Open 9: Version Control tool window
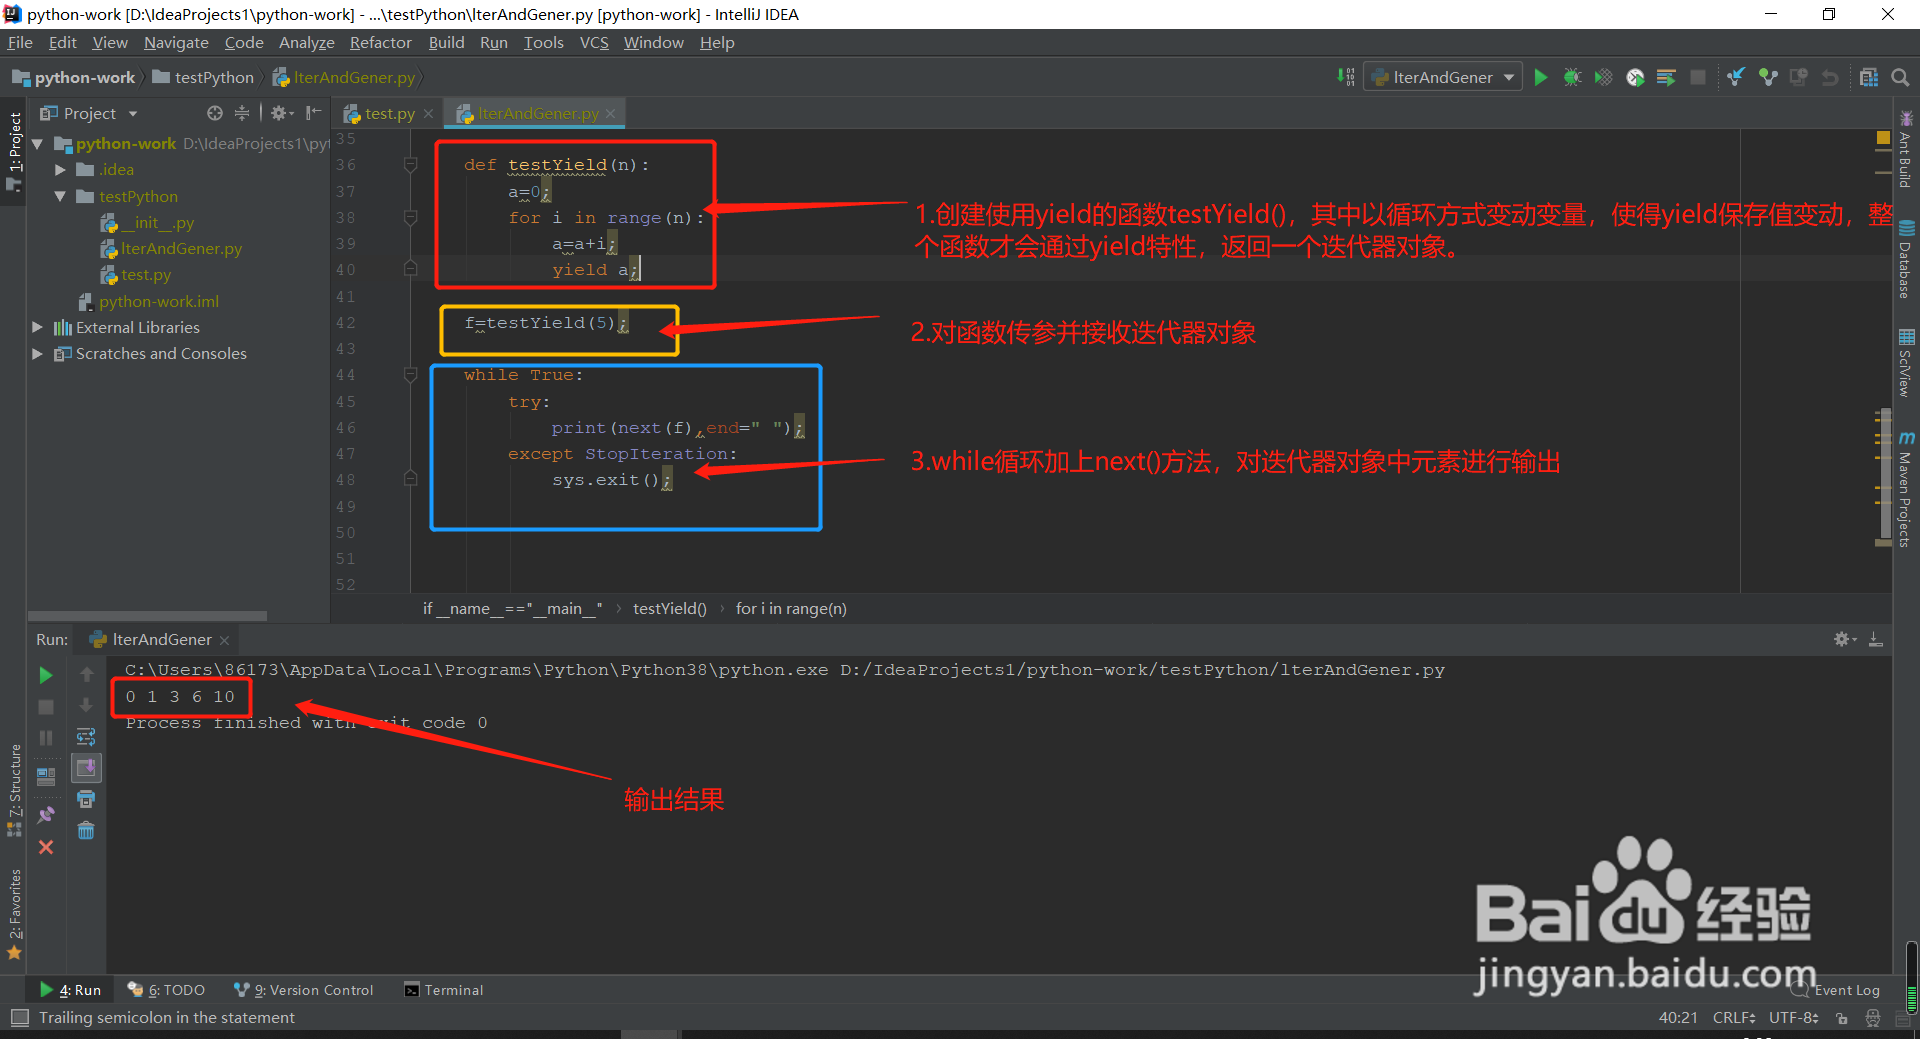The height and width of the screenshot is (1039, 1920). point(303,990)
